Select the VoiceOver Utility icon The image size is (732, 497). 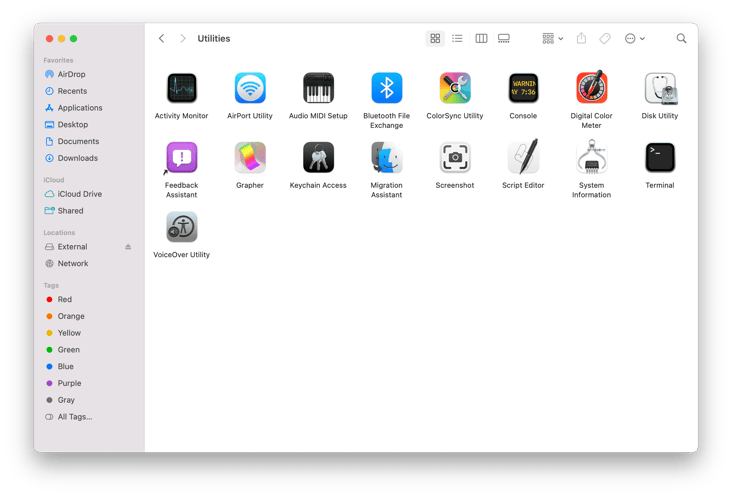(182, 227)
